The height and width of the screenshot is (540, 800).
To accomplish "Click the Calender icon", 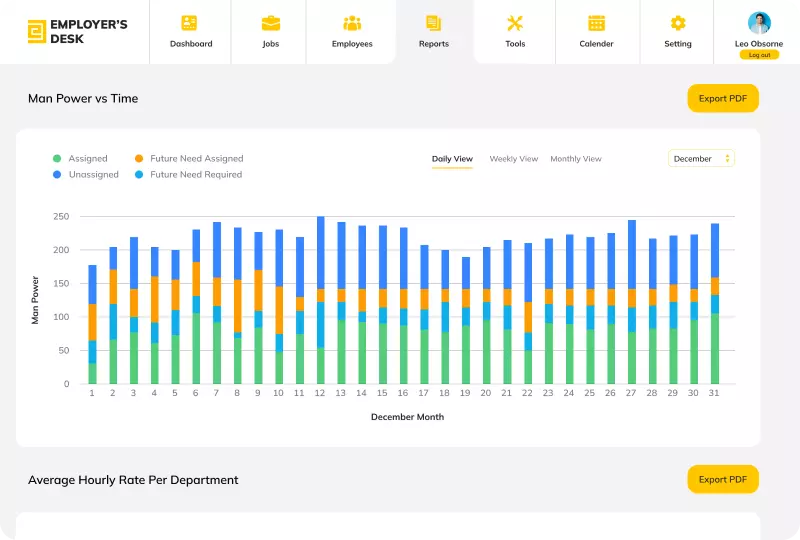I will (596, 23).
